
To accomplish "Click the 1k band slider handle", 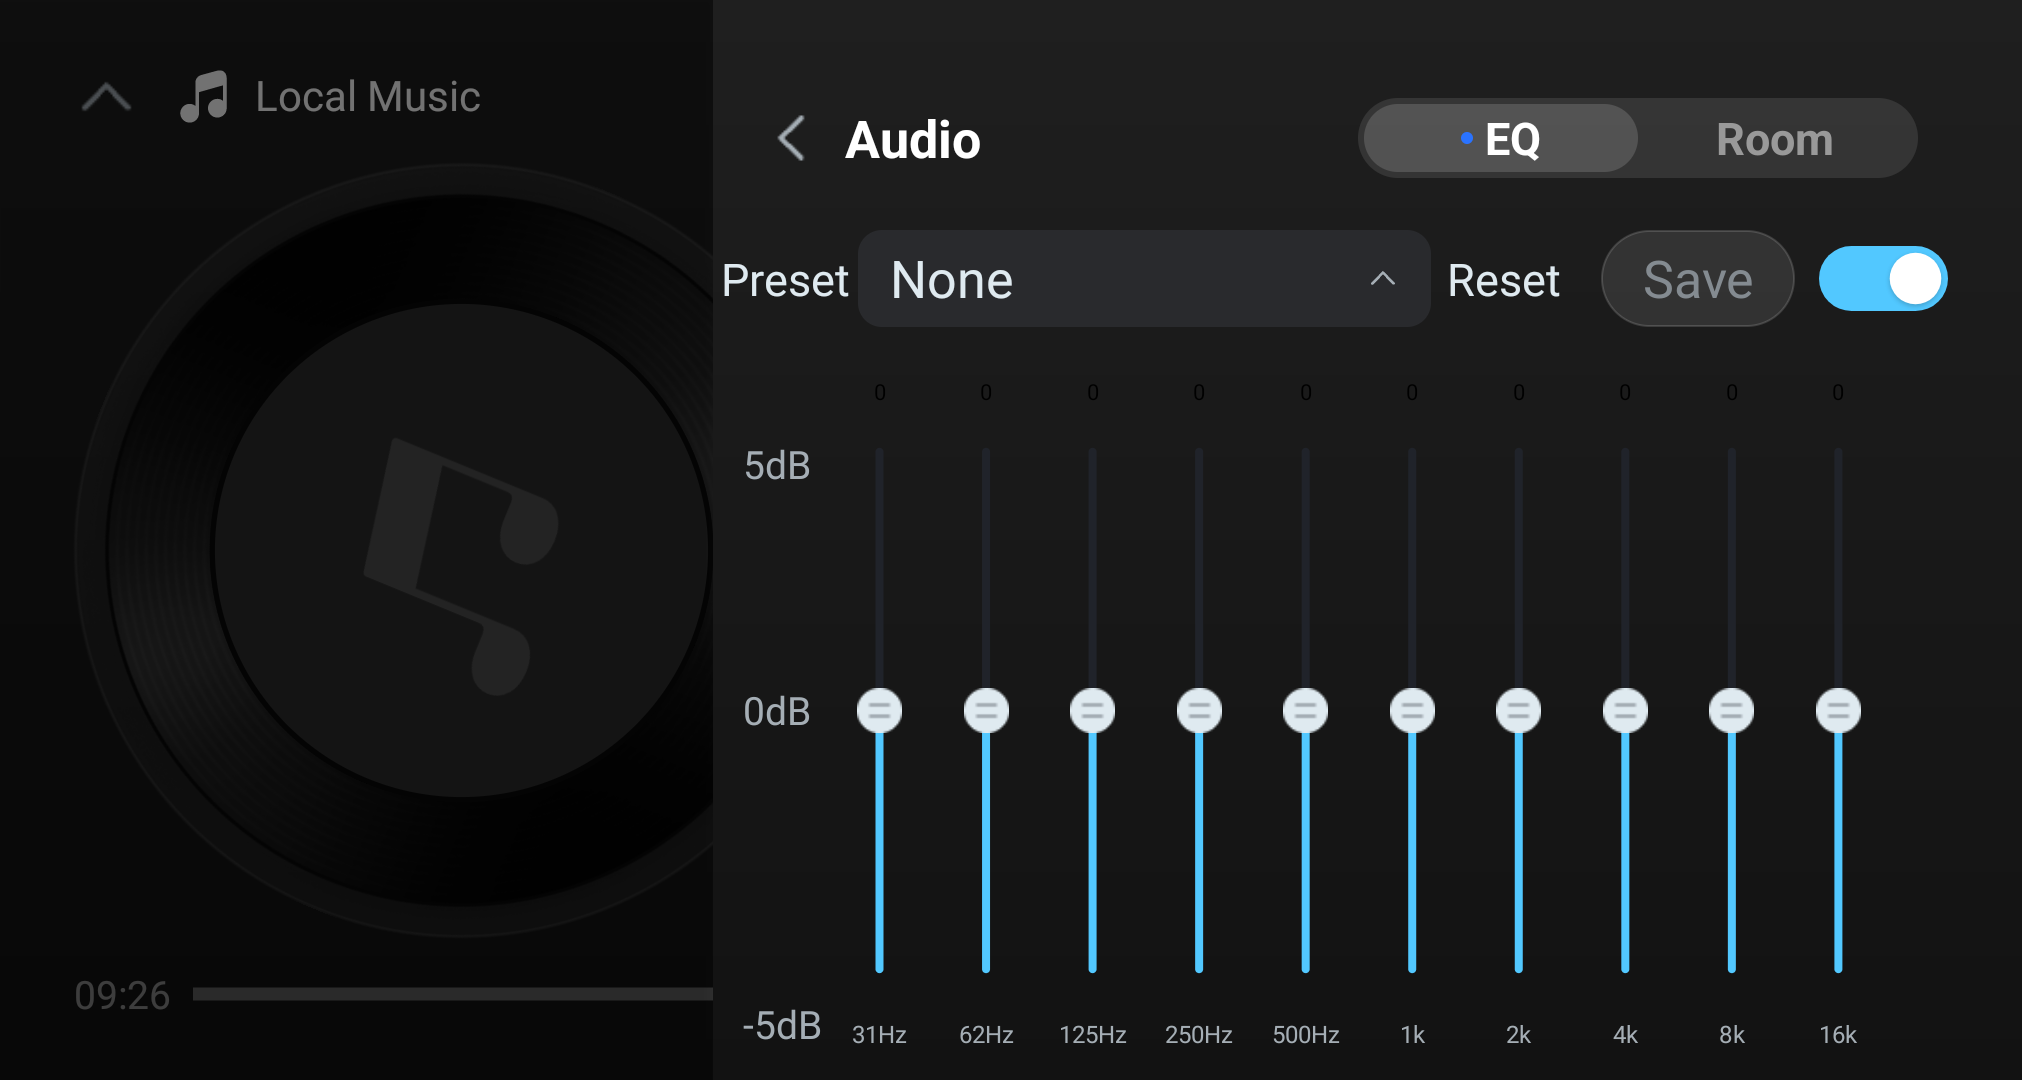I will point(1412,711).
